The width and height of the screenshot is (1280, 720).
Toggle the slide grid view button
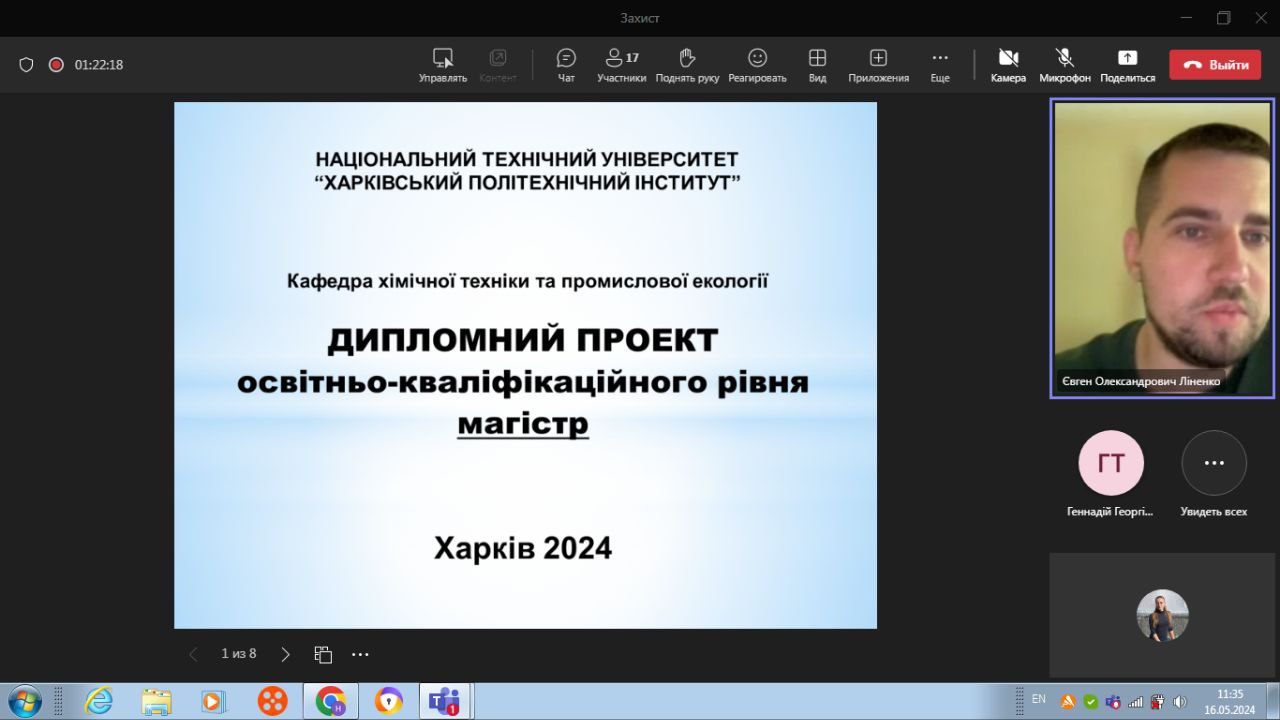pyautogui.click(x=323, y=654)
